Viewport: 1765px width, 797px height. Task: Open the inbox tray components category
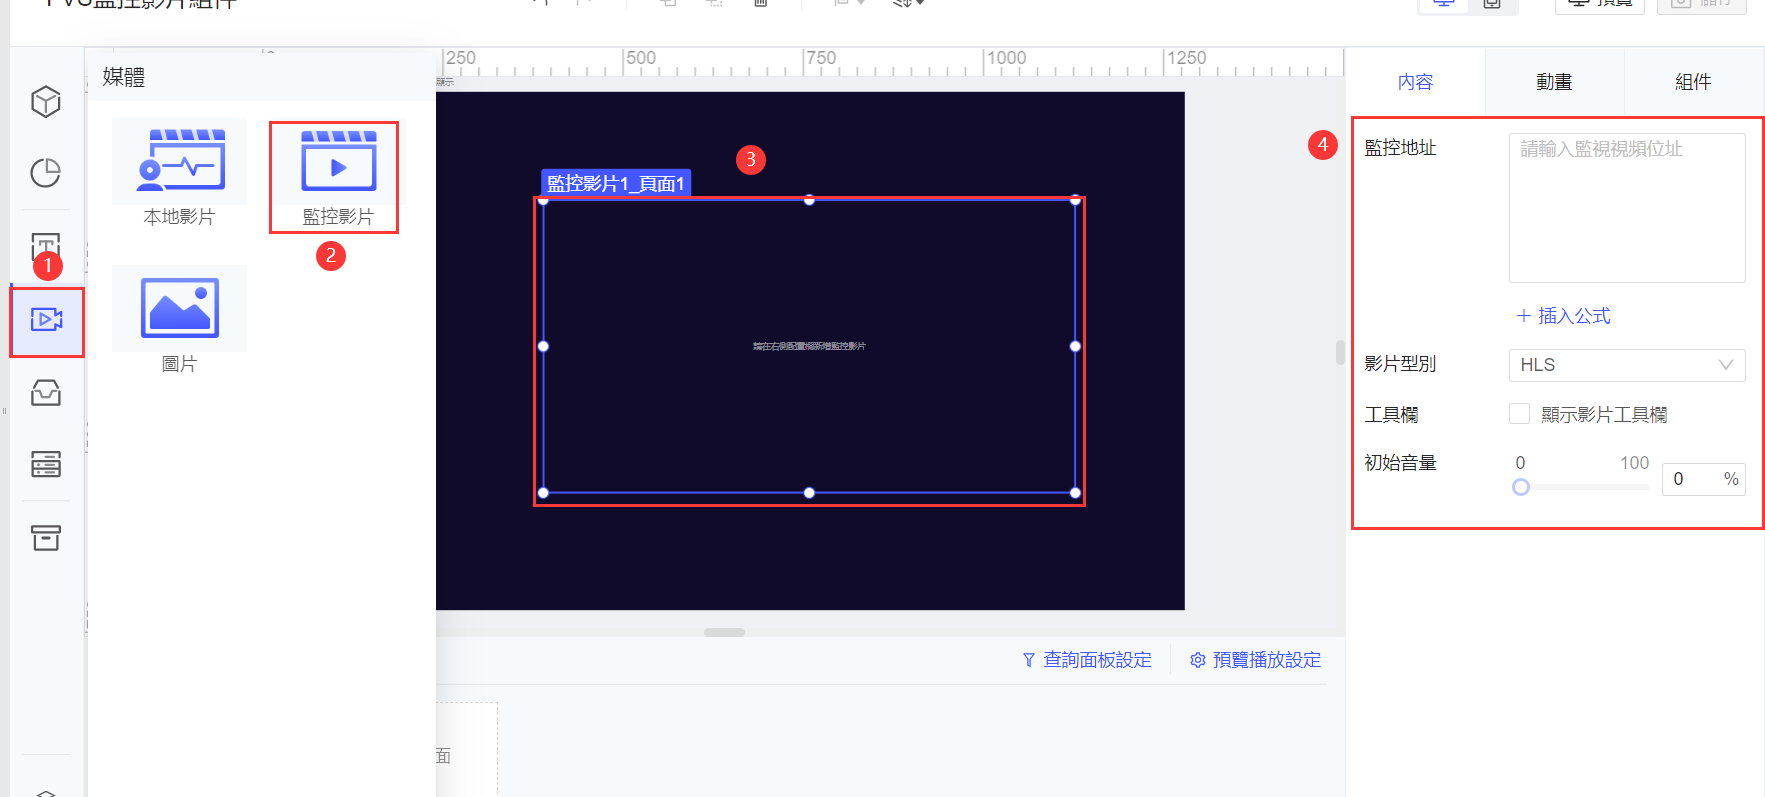click(46, 392)
